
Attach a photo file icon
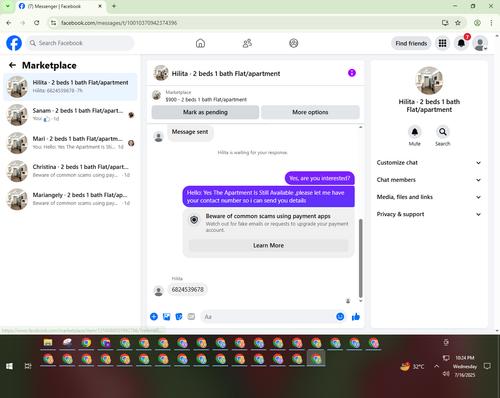click(x=166, y=317)
